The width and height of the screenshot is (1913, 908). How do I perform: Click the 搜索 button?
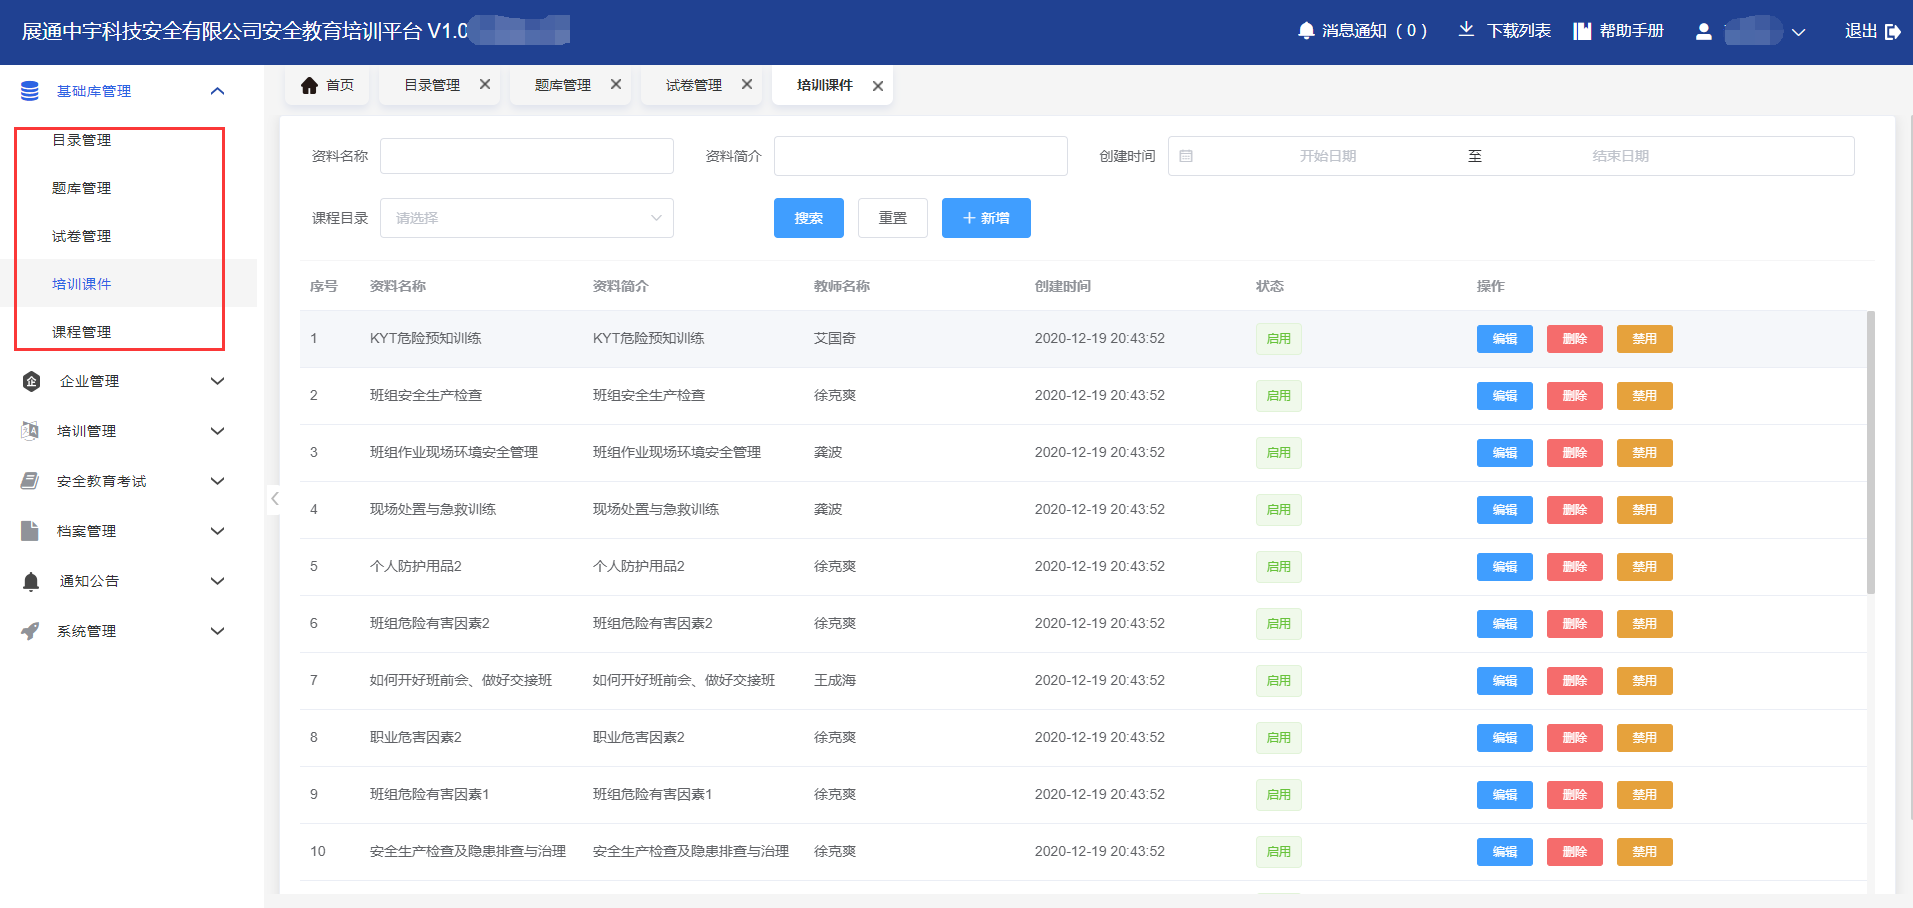(x=809, y=218)
